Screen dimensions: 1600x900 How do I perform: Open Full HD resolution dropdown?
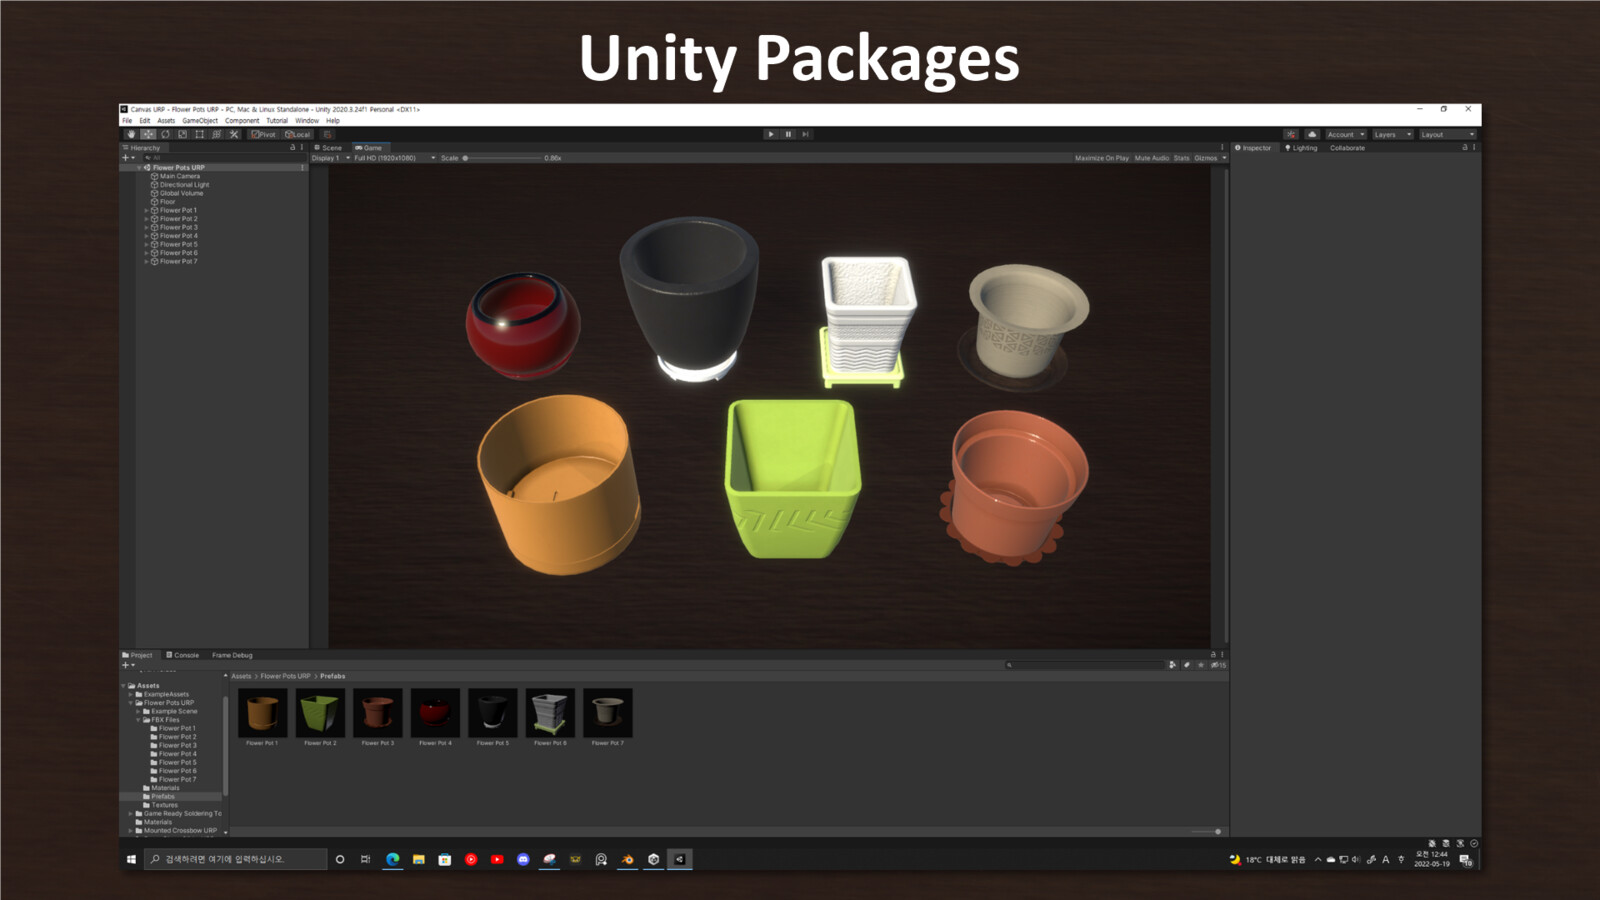[394, 158]
